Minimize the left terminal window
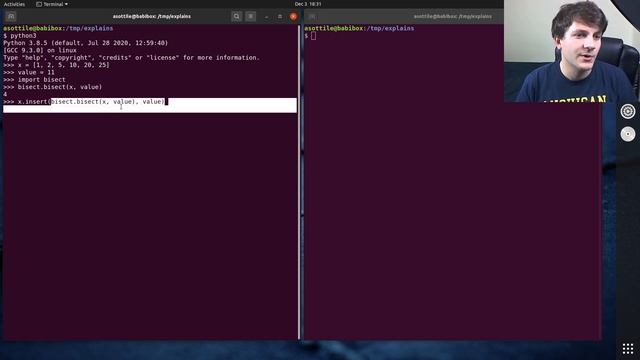This screenshot has height=360, width=640. pos(267,16)
